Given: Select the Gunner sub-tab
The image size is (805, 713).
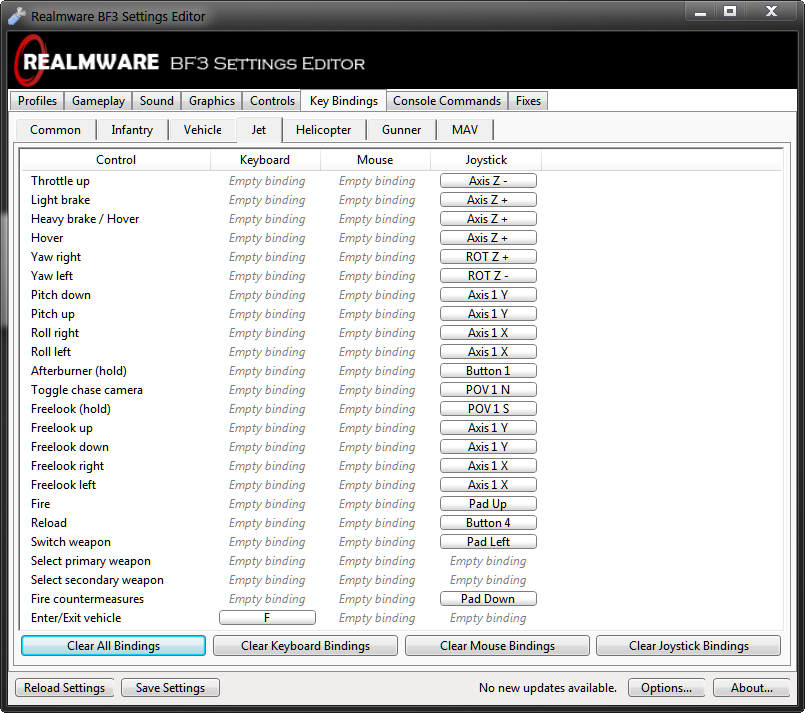Looking at the screenshot, I should [x=401, y=130].
